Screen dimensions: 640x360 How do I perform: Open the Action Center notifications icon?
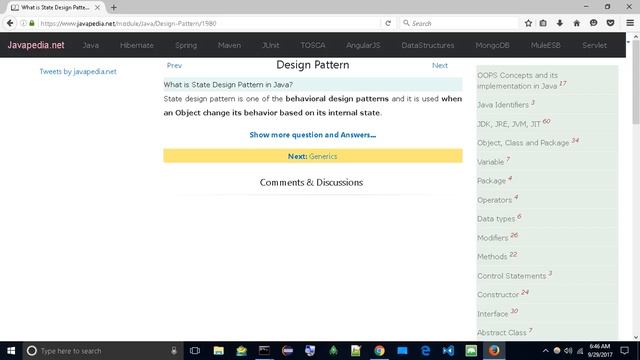click(624, 351)
